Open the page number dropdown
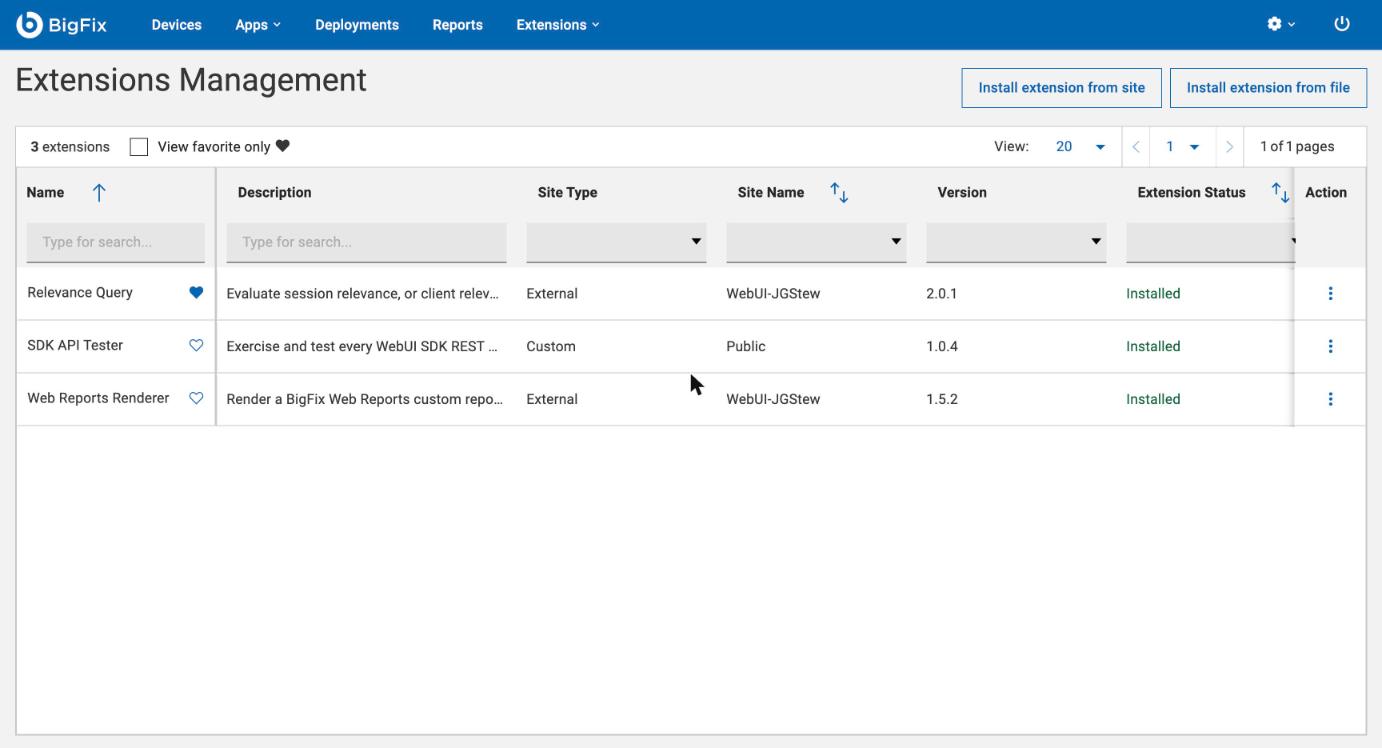The image size is (1382, 748). (x=1182, y=147)
